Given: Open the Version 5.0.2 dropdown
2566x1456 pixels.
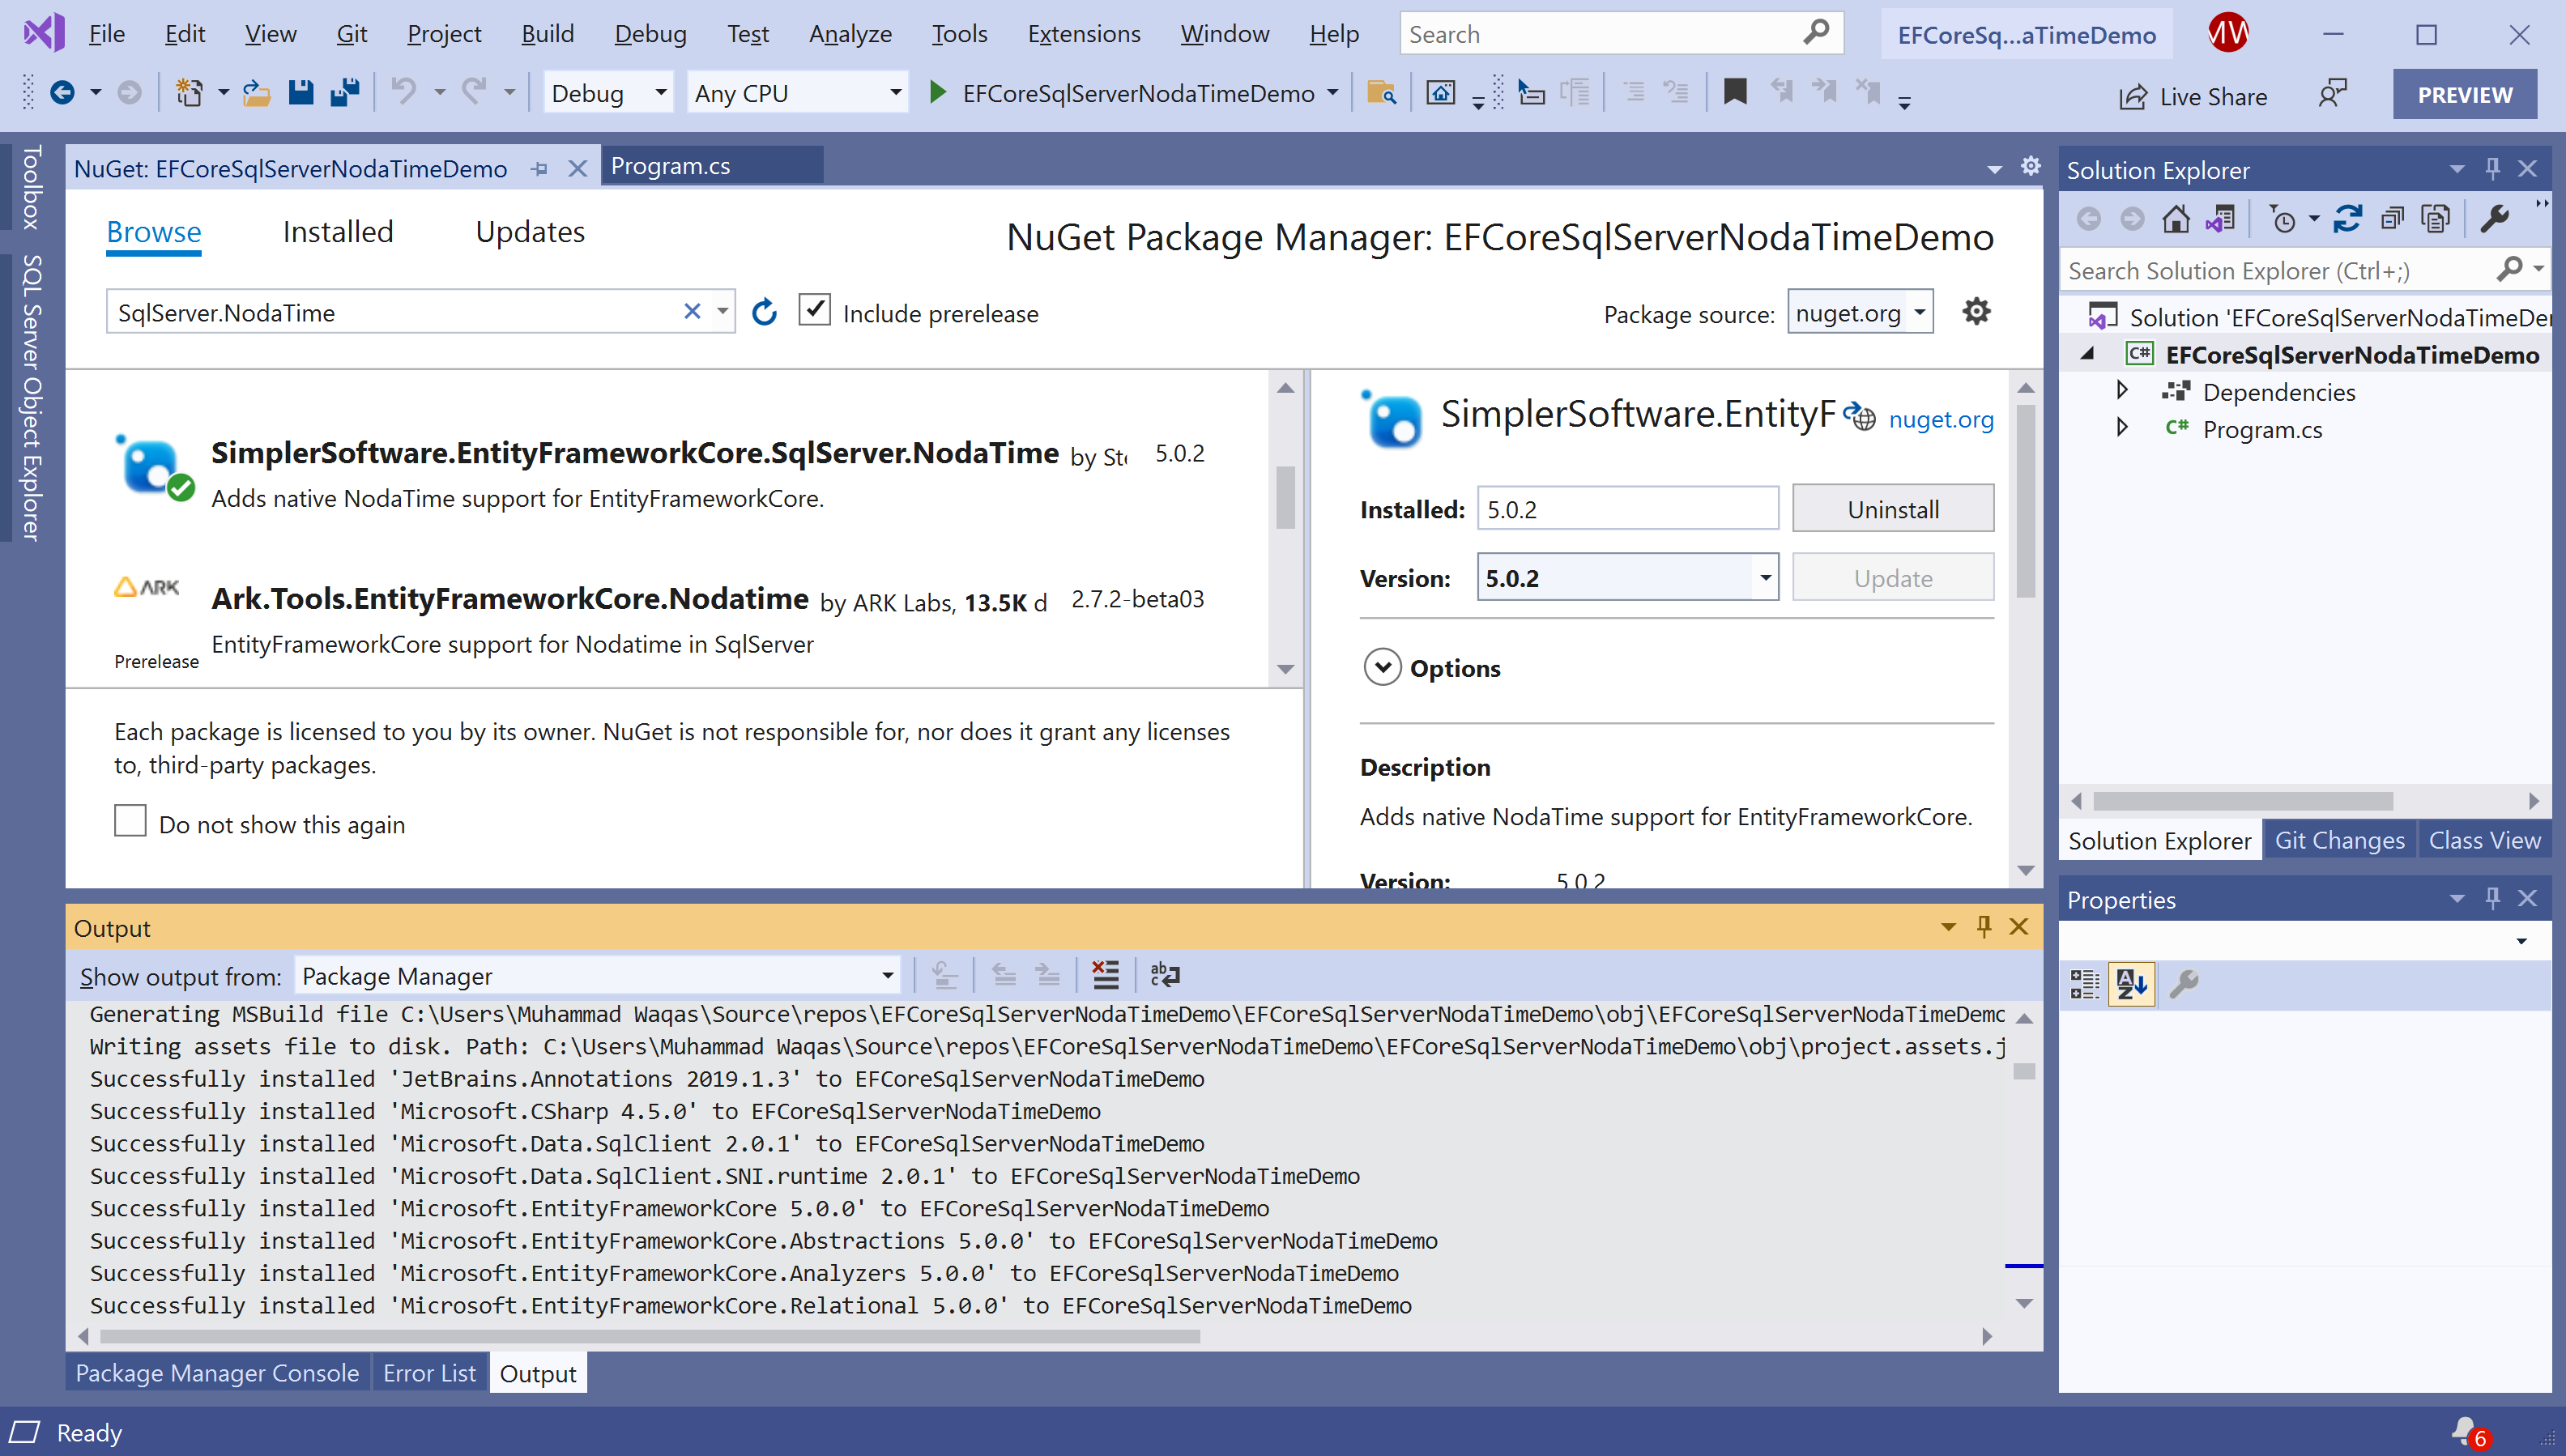Looking at the screenshot, I should tap(1764, 578).
